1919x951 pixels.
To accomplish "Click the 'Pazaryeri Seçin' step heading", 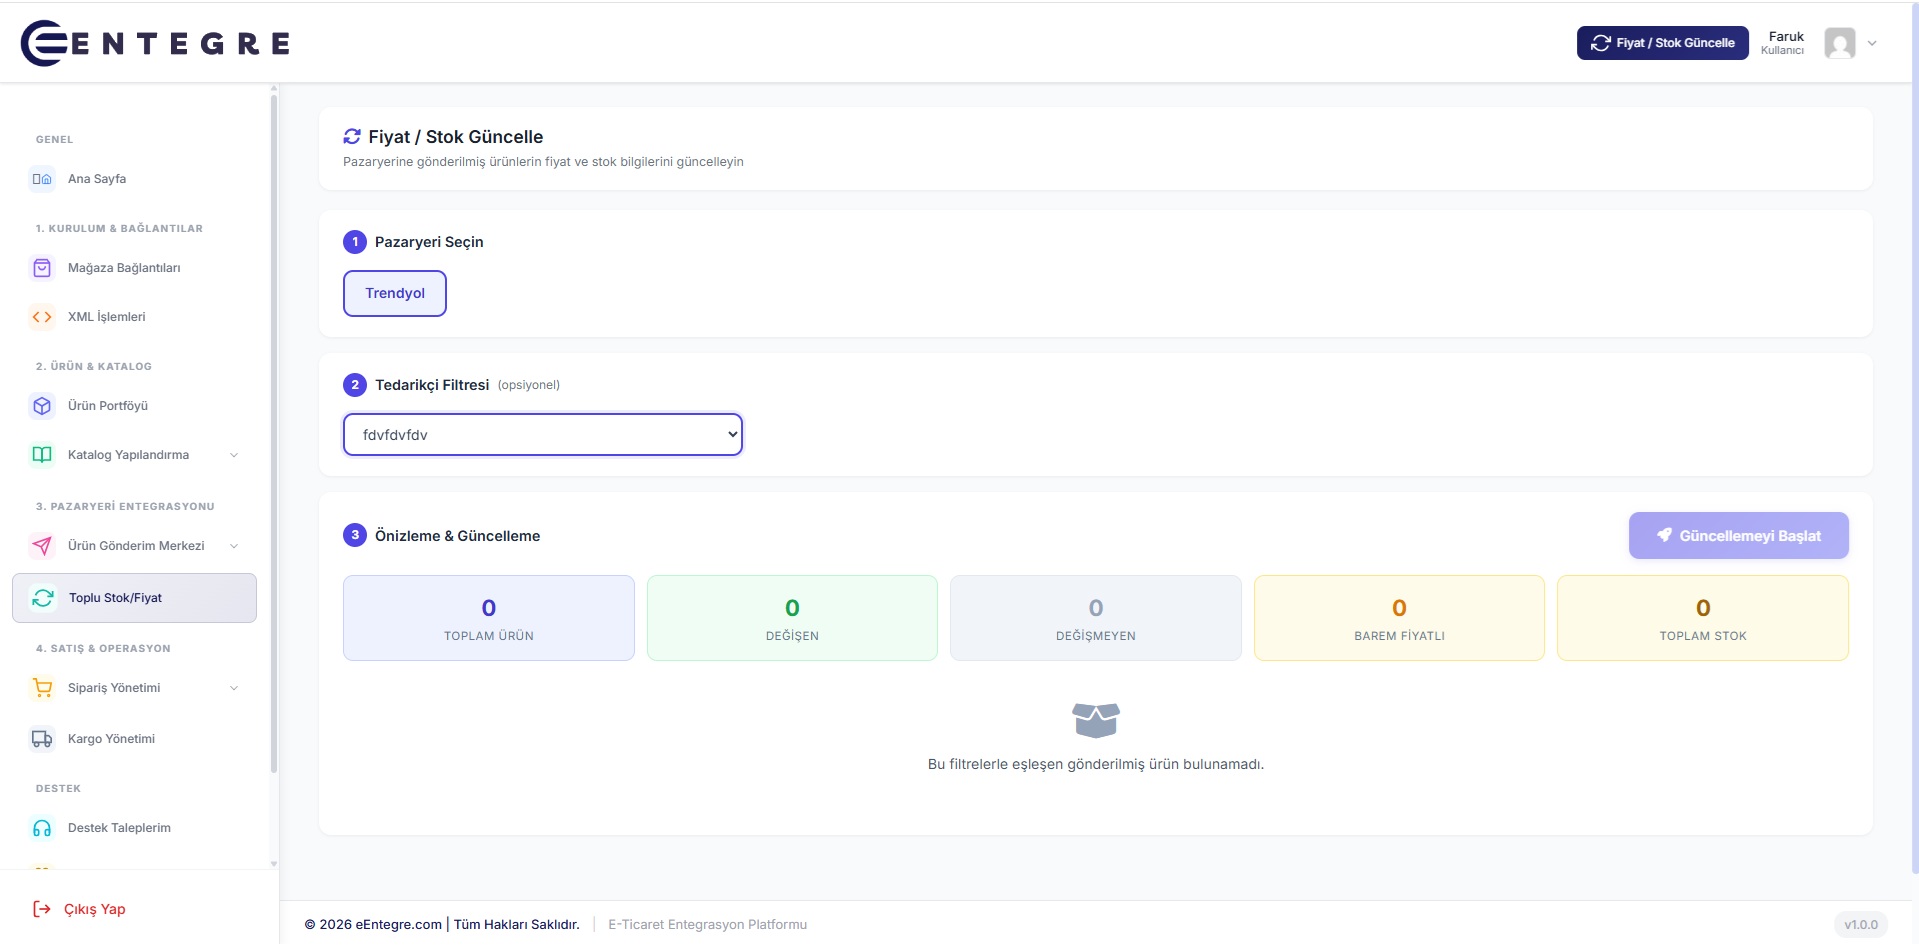I will (429, 242).
